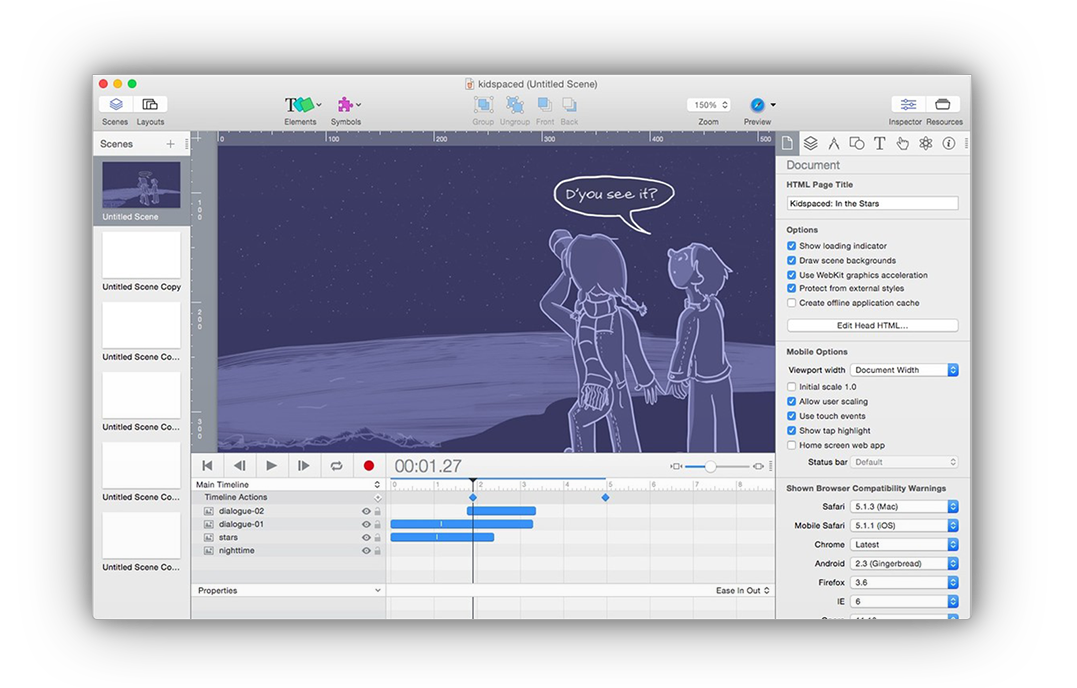Adjust the timeline zoom slider
1077x688 pixels.
(x=711, y=466)
